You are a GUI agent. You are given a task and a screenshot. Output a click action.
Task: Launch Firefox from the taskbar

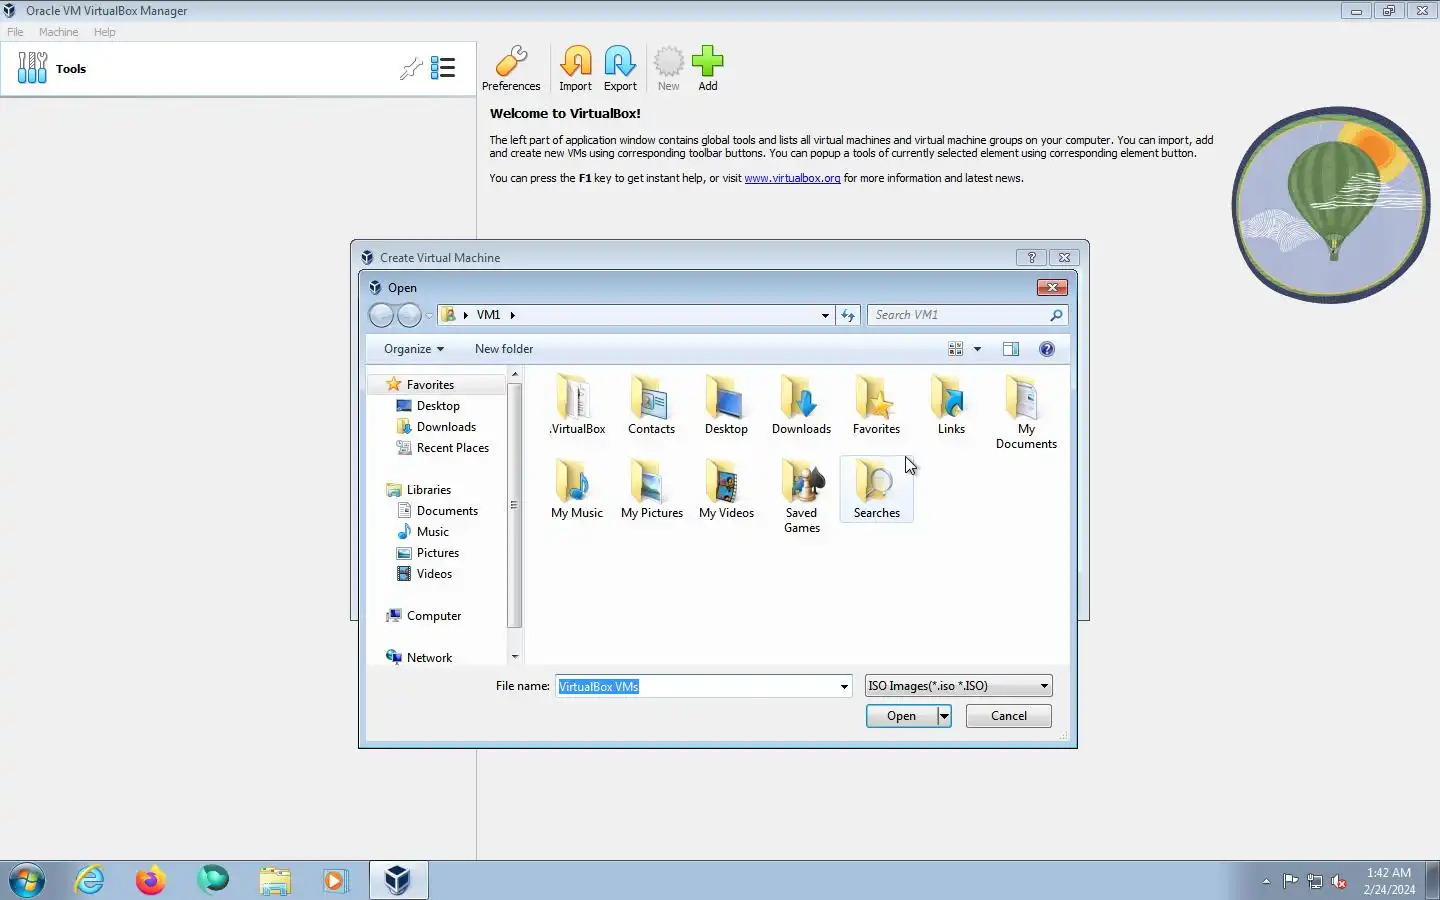coord(151,880)
